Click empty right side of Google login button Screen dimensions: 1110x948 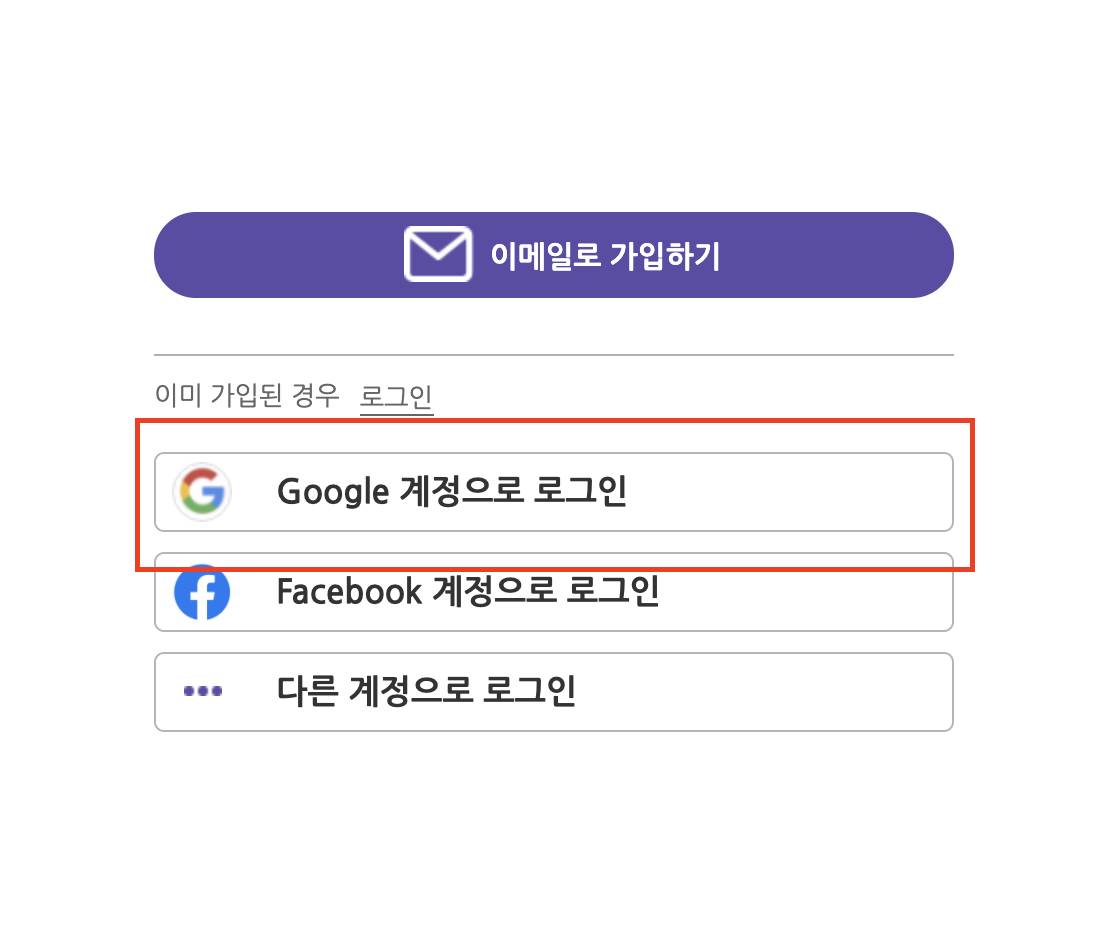[793, 492]
